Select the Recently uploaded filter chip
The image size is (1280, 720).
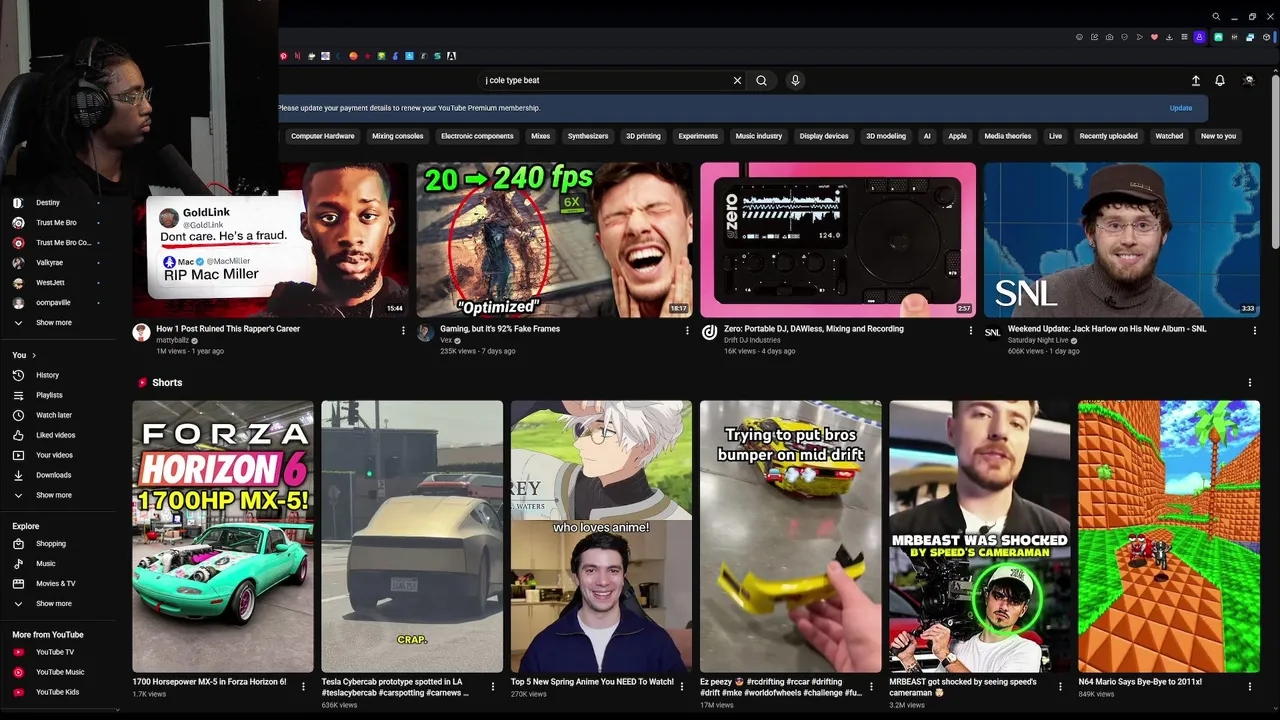[1108, 136]
